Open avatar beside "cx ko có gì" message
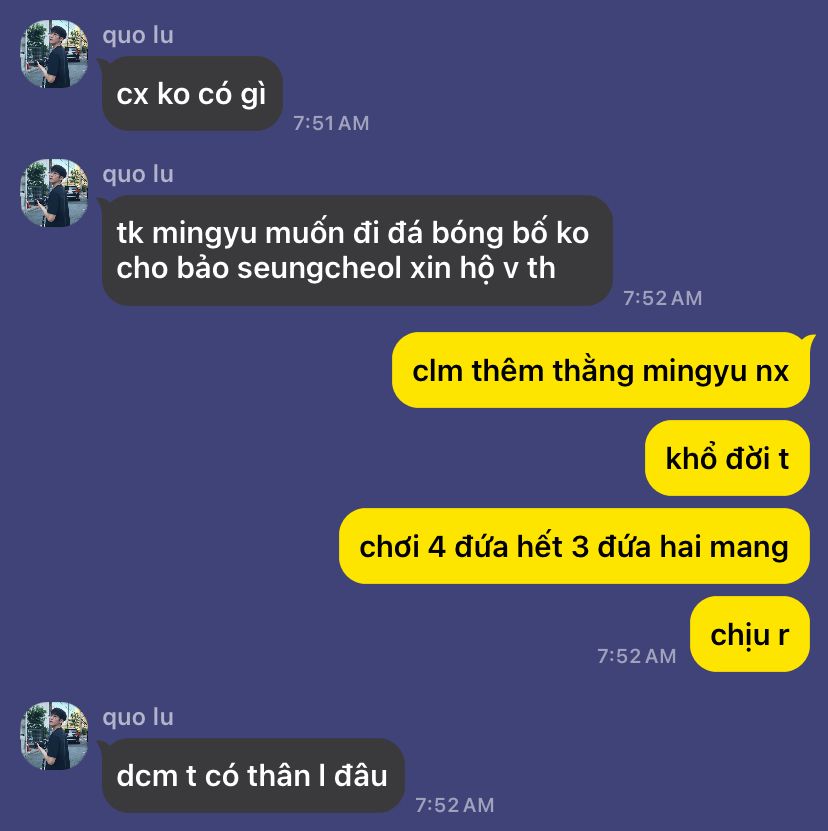 54,54
